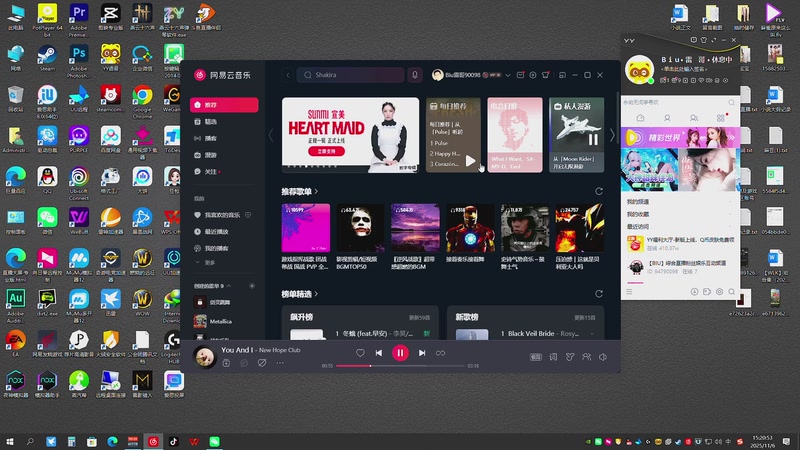Play the 每日推荐 card
Image resolution: width=800 pixels, height=450 pixels.
click(x=470, y=161)
